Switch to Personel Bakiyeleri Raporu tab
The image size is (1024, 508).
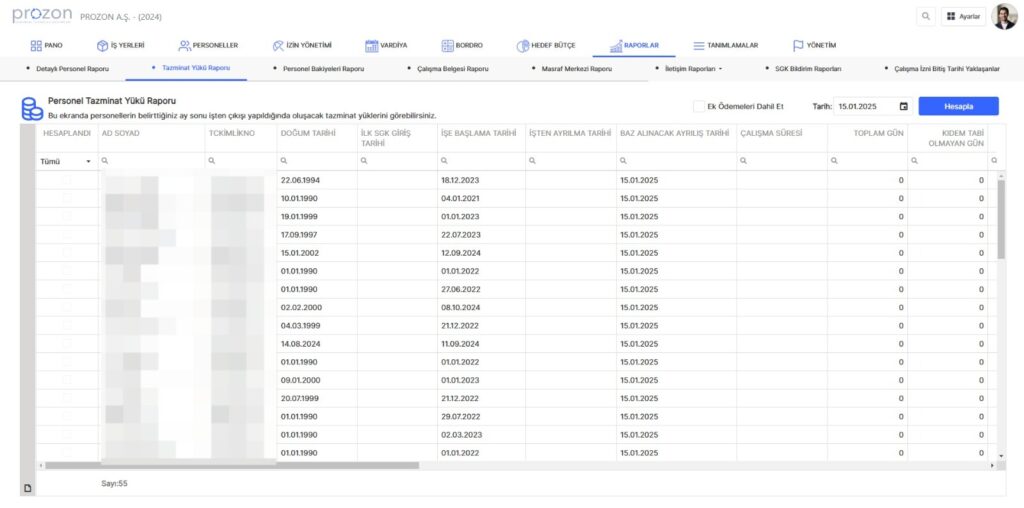click(x=323, y=69)
